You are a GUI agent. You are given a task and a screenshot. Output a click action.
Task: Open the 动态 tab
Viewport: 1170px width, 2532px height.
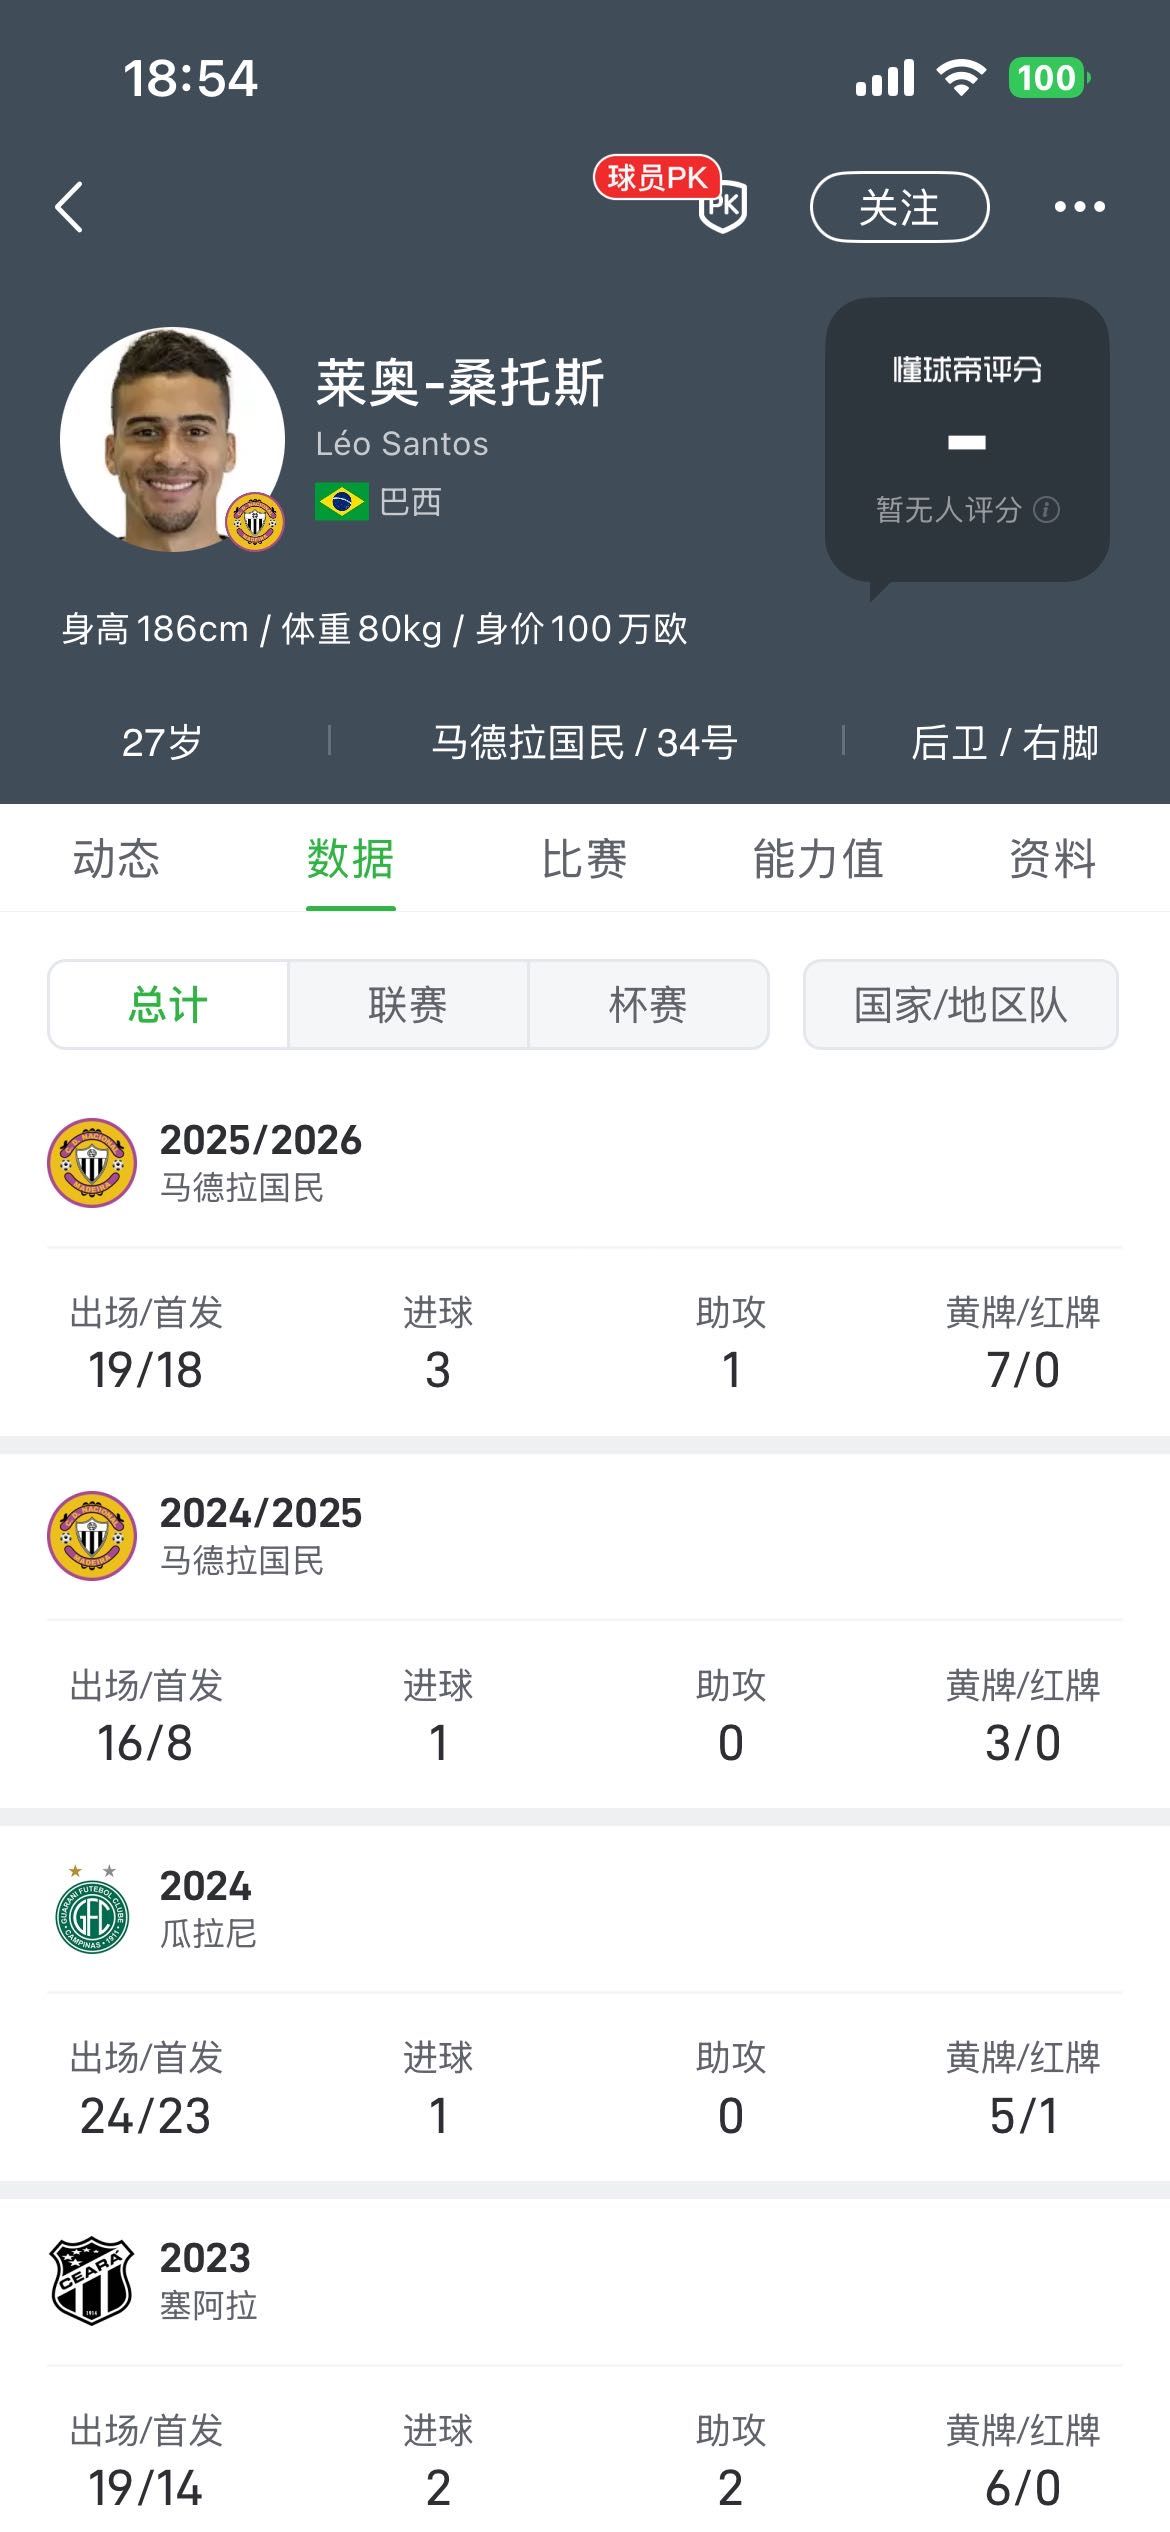point(116,858)
